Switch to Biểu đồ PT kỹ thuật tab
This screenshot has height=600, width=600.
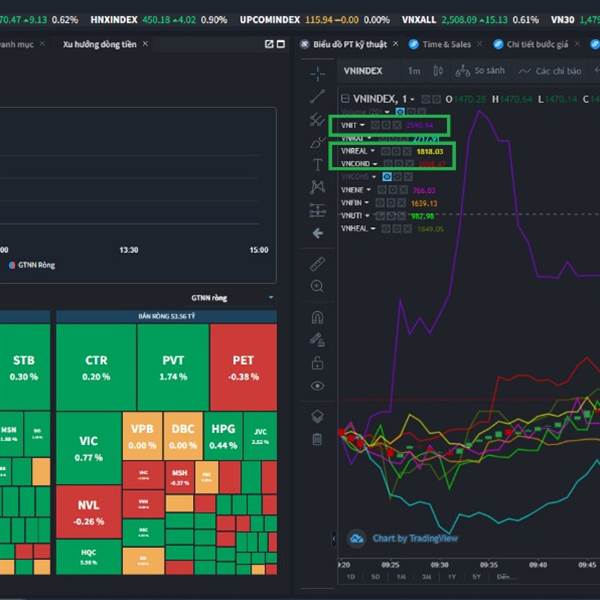(350, 44)
